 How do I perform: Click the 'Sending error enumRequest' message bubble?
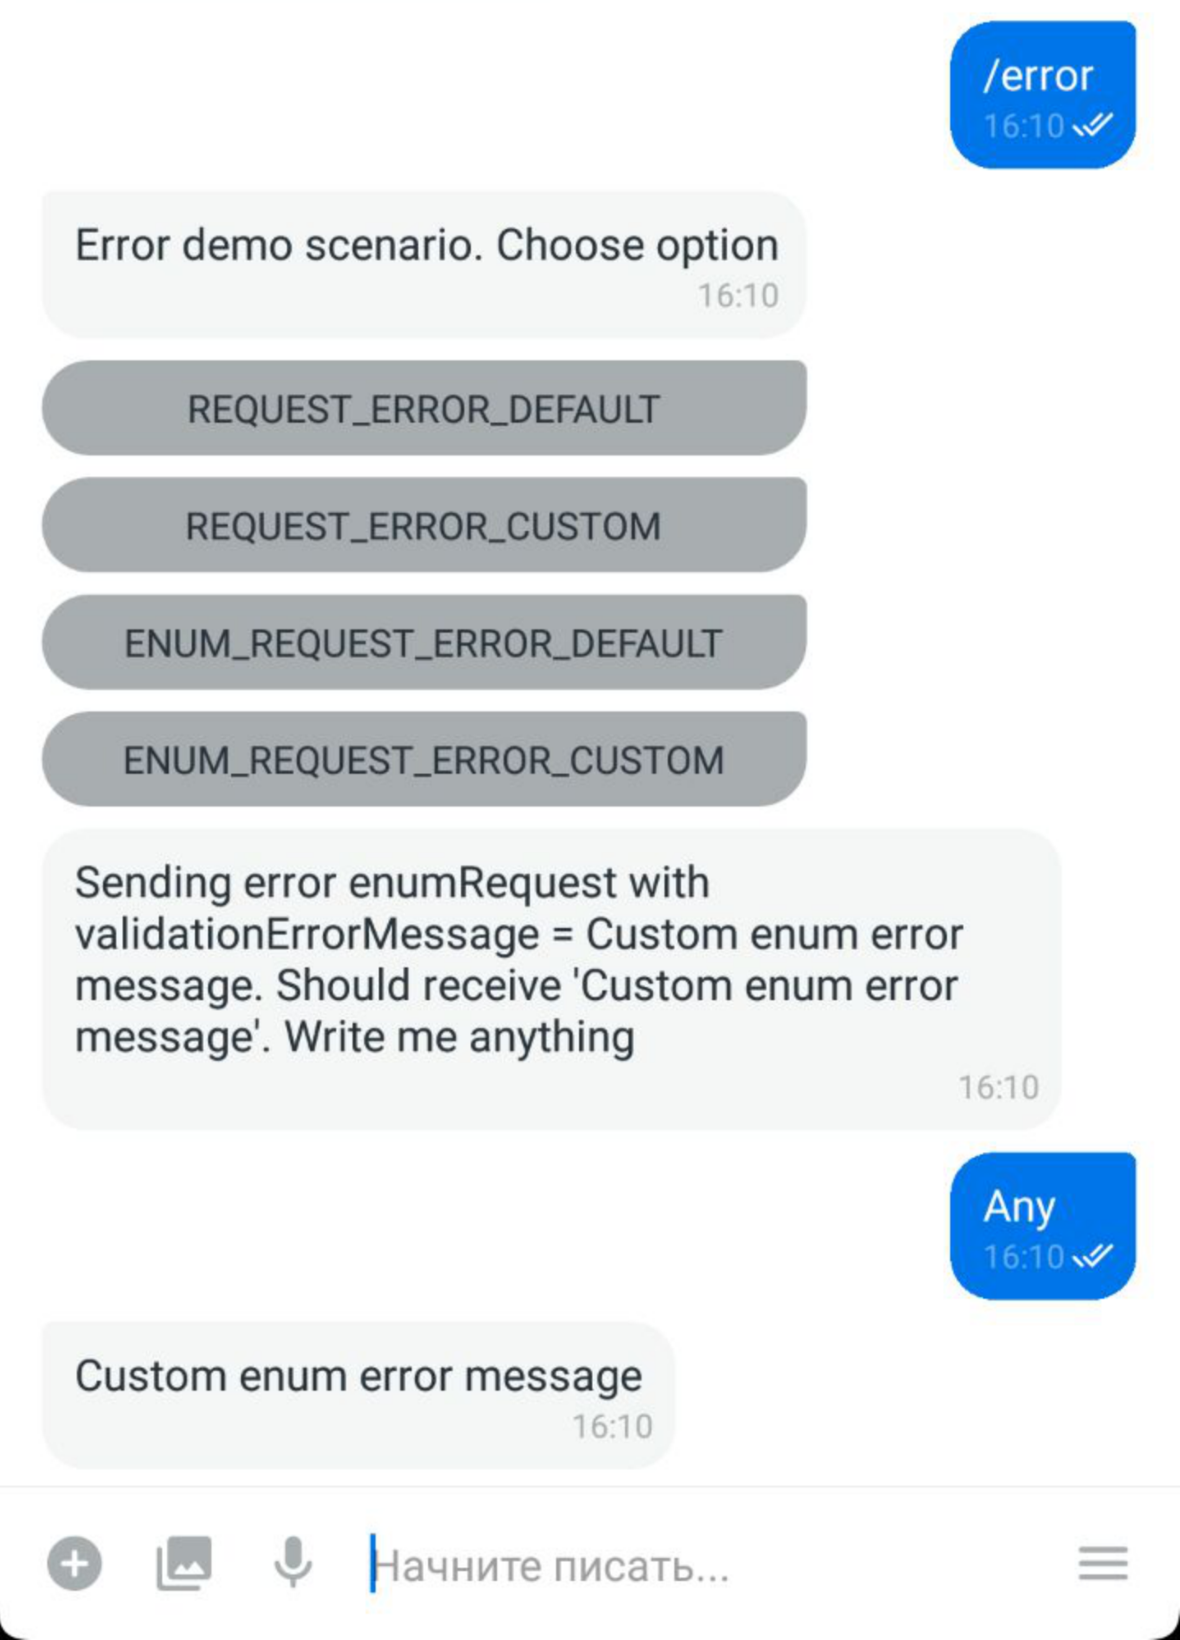pyautogui.click(x=551, y=980)
